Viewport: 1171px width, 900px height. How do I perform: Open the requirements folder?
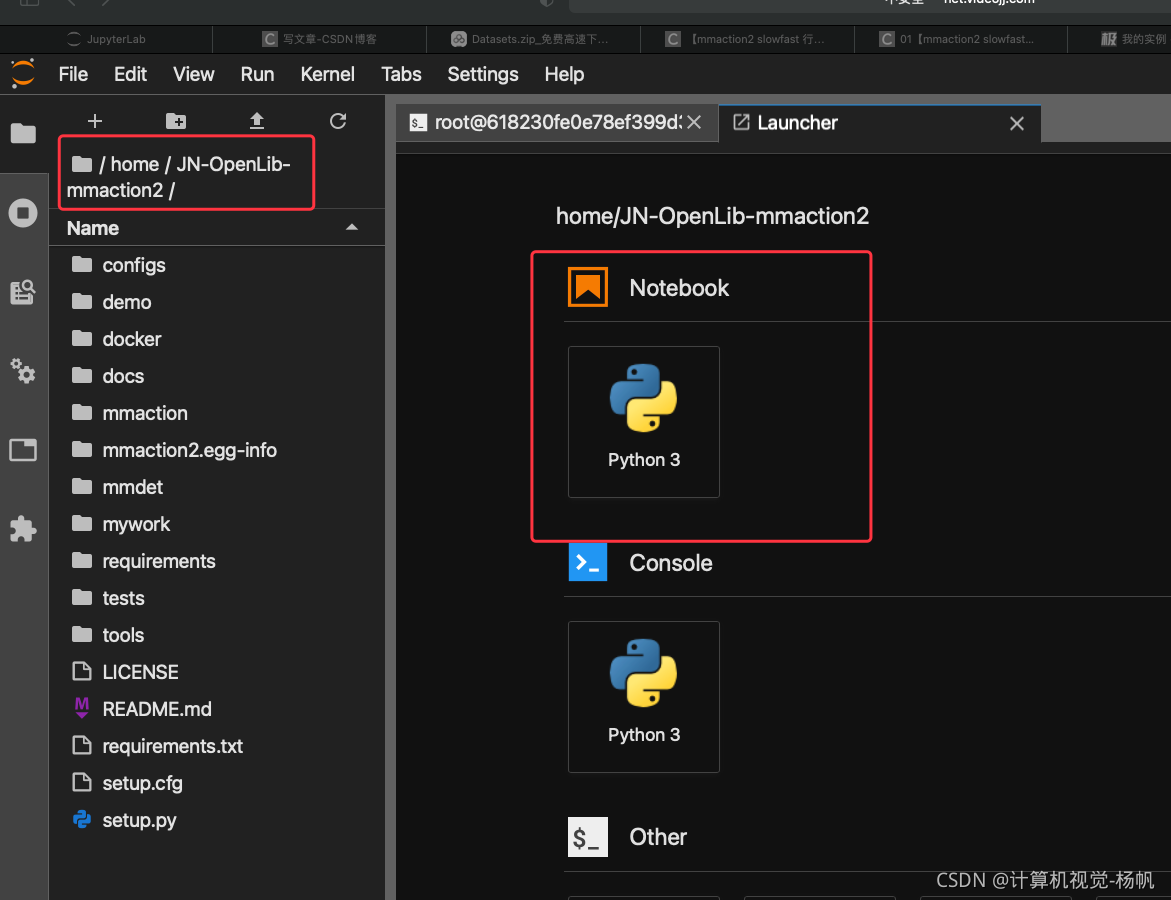click(x=217, y=561)
